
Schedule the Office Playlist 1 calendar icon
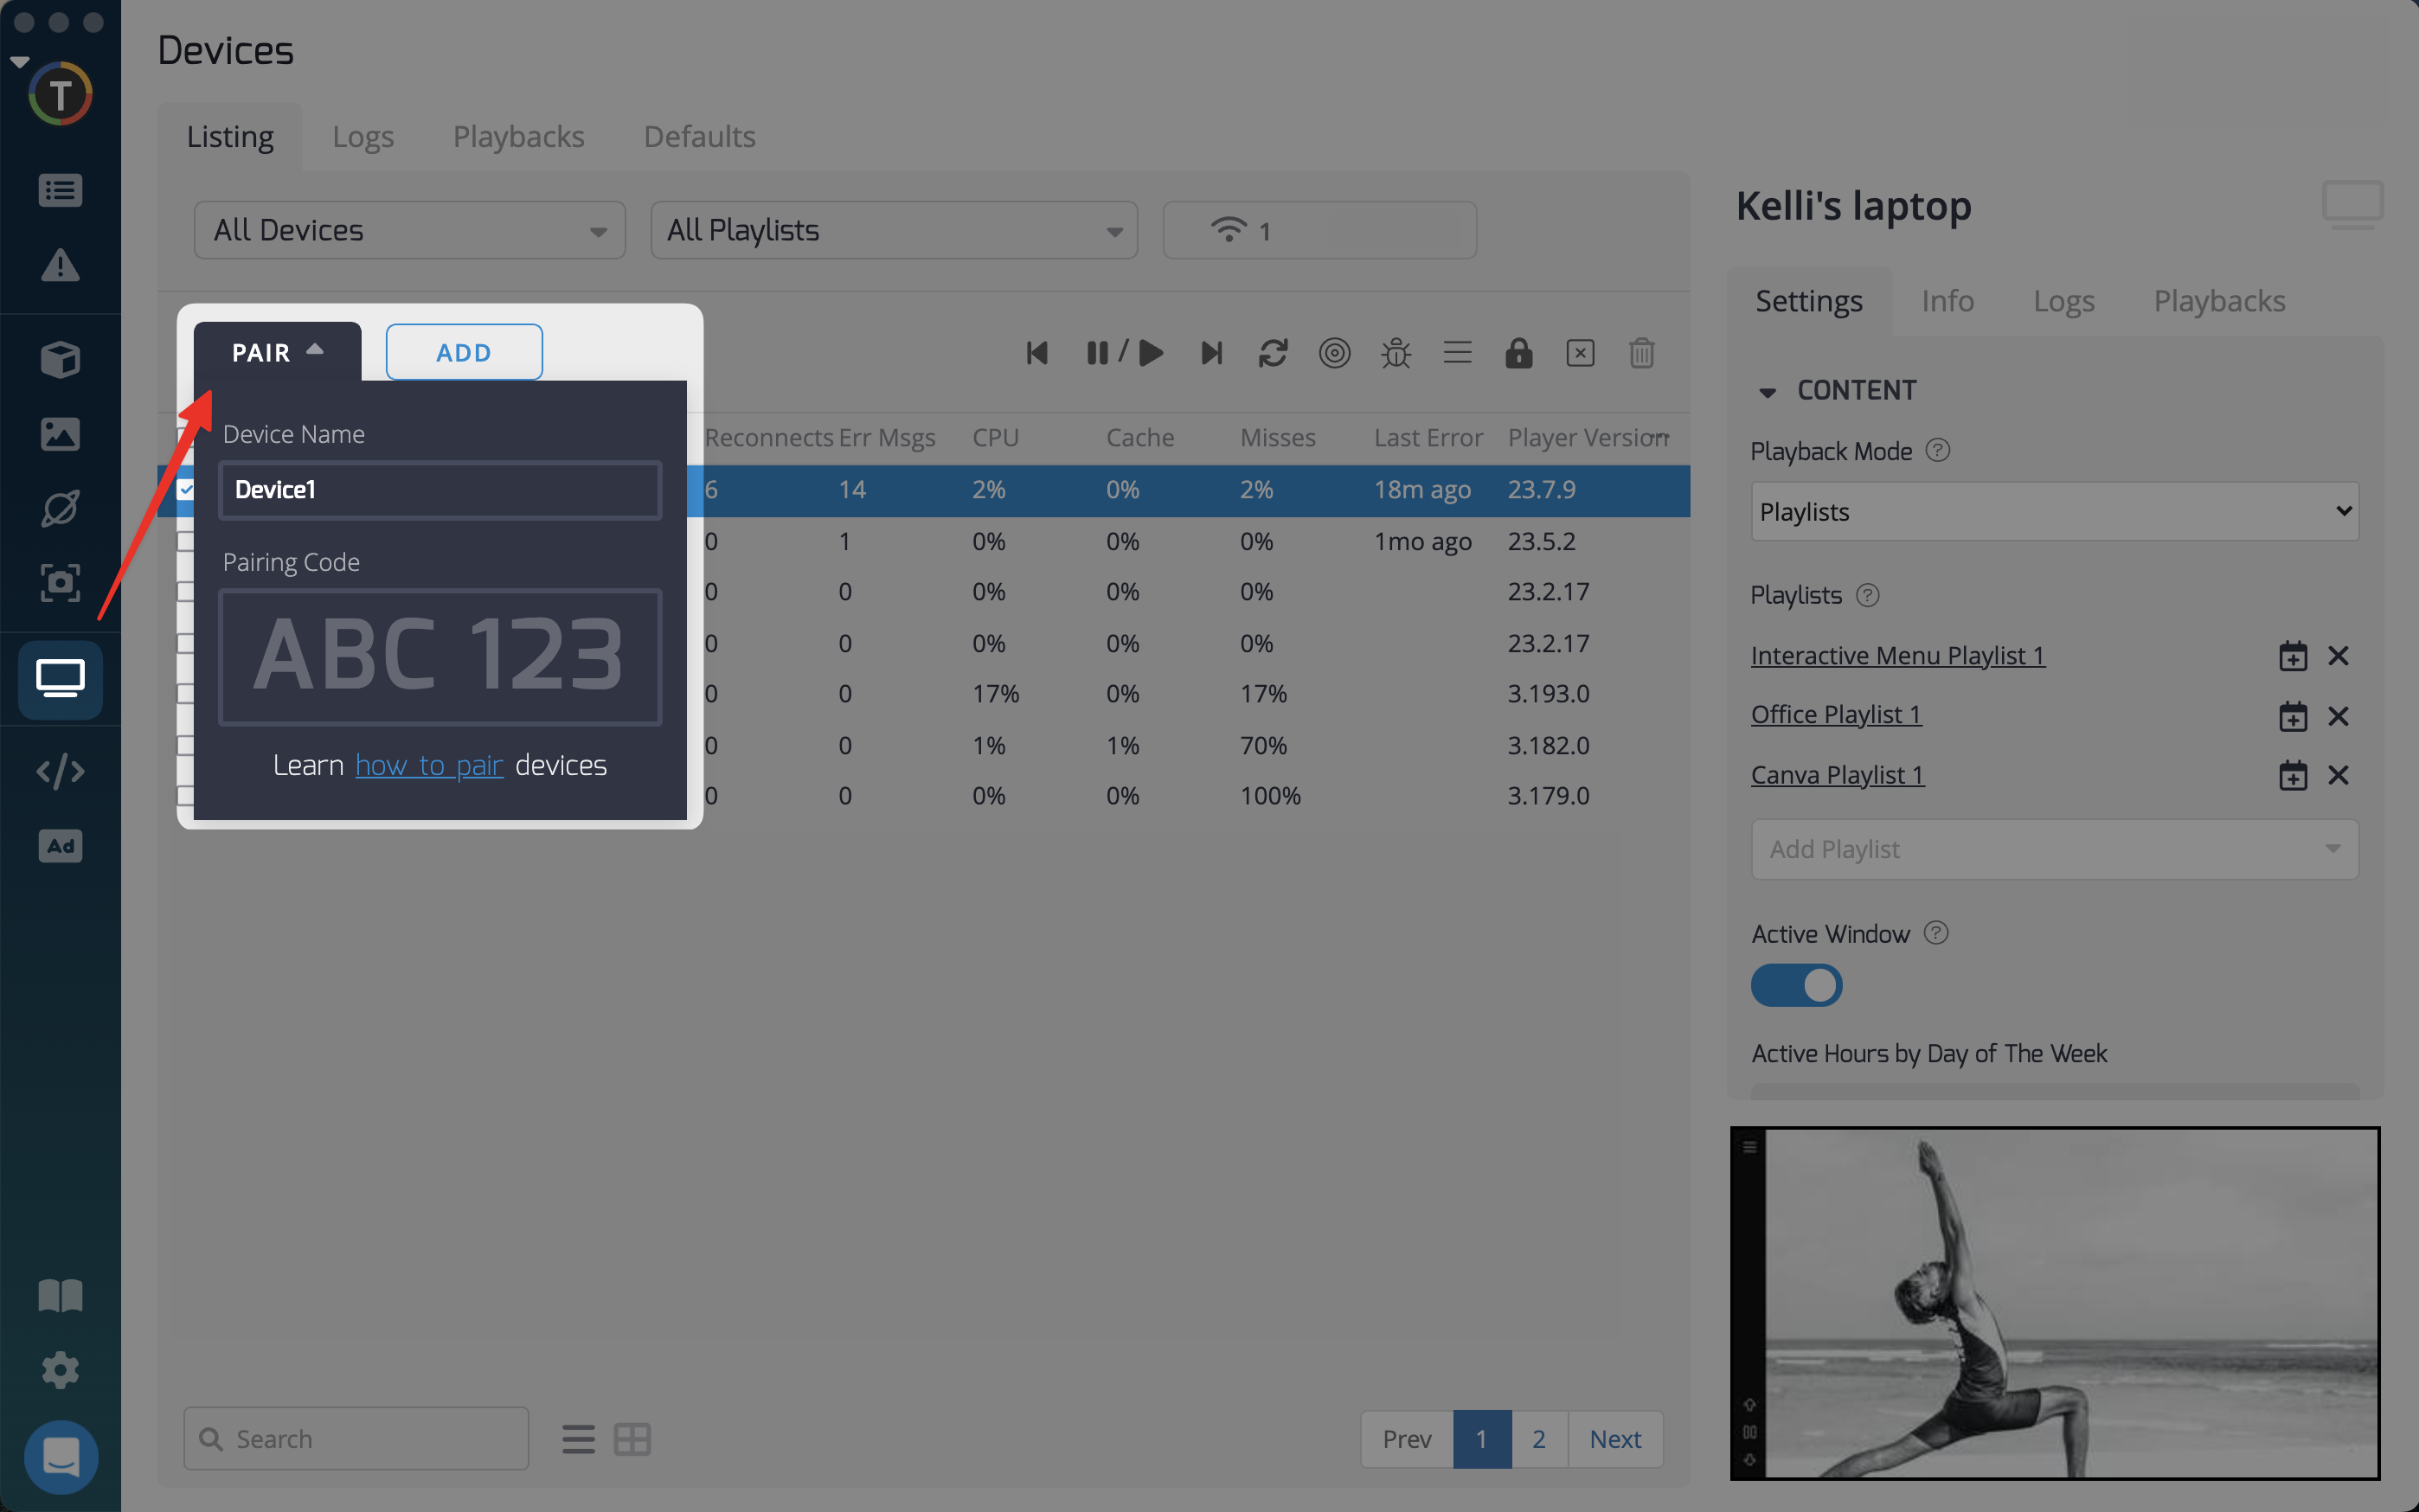point(2292,716)
